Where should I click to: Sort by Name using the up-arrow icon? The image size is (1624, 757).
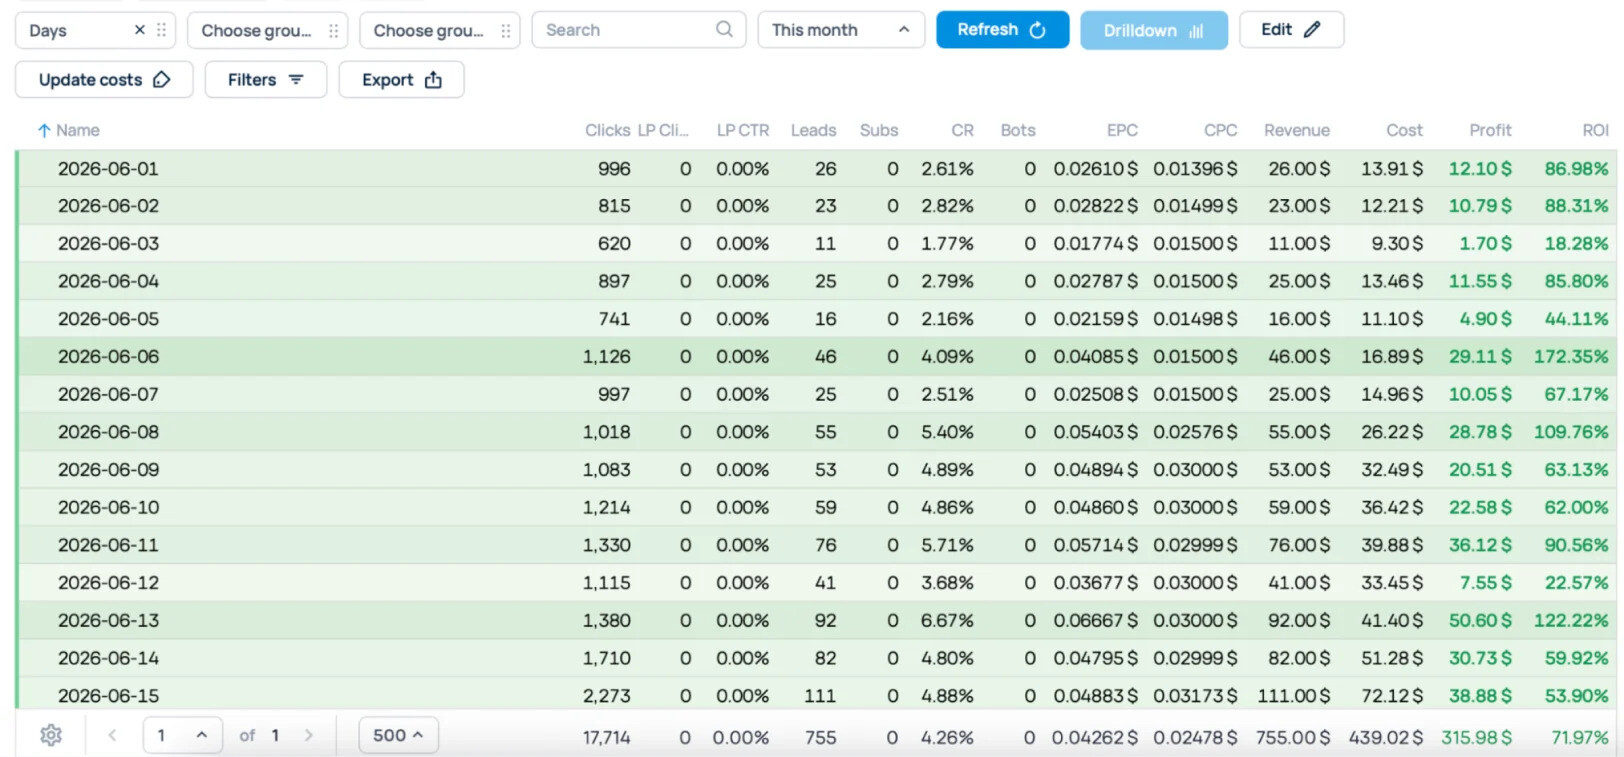[44, 131]
